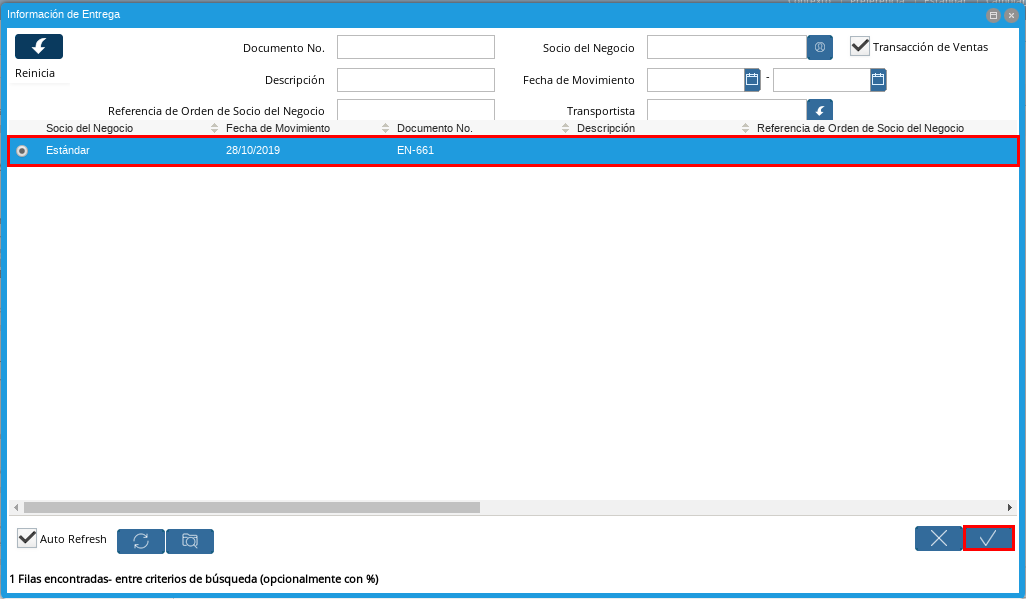The width and height of the screenshot is (1026, 599).
Task: Maximize the Información de Entrega dialog
Action: point(993,15)
